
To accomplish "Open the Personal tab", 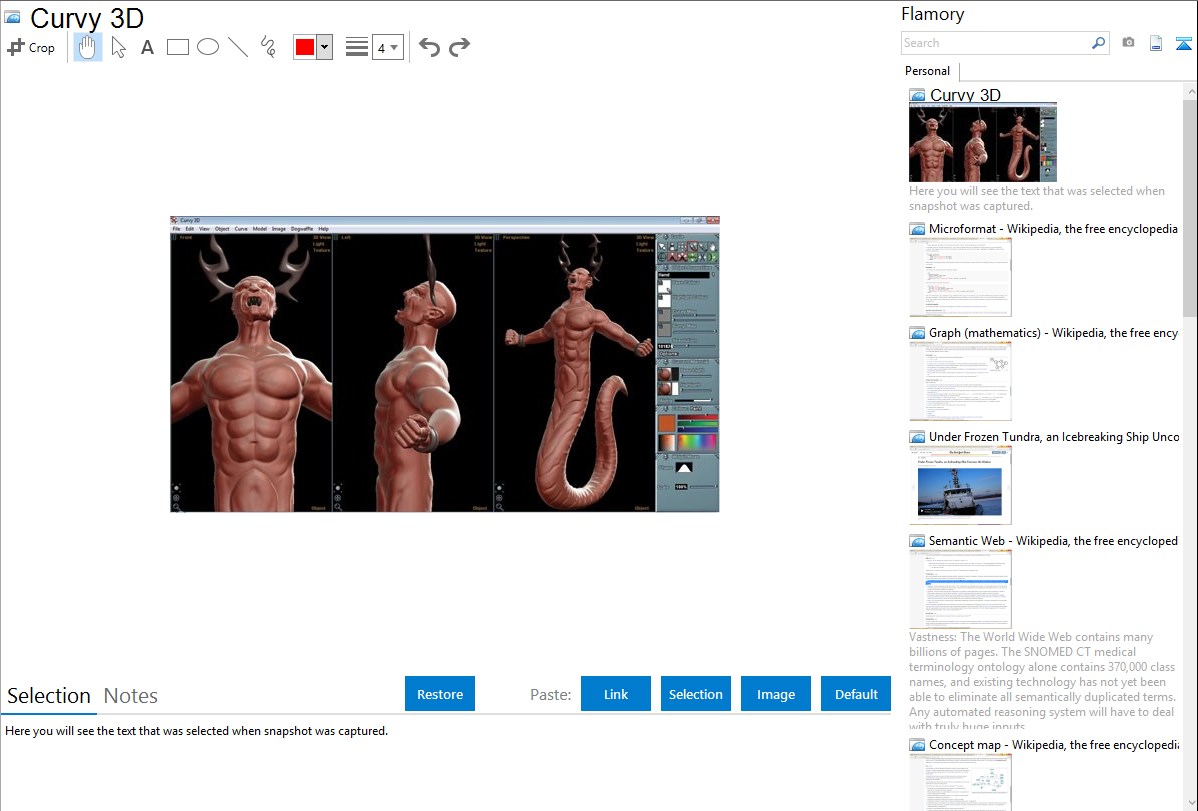I will [x=927, y=71].
